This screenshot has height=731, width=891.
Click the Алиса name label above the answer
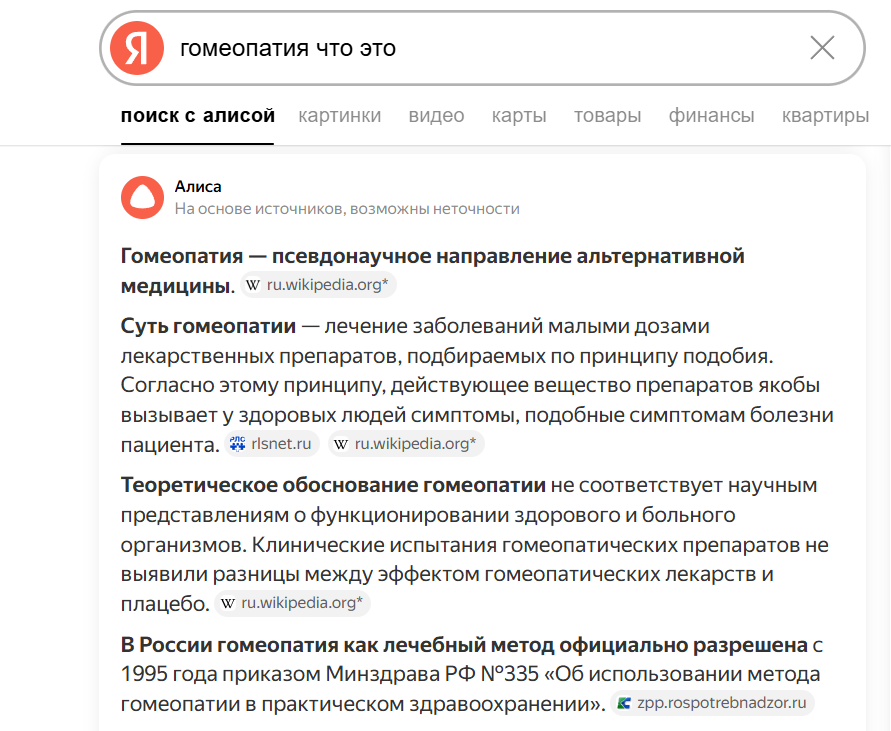195,186
